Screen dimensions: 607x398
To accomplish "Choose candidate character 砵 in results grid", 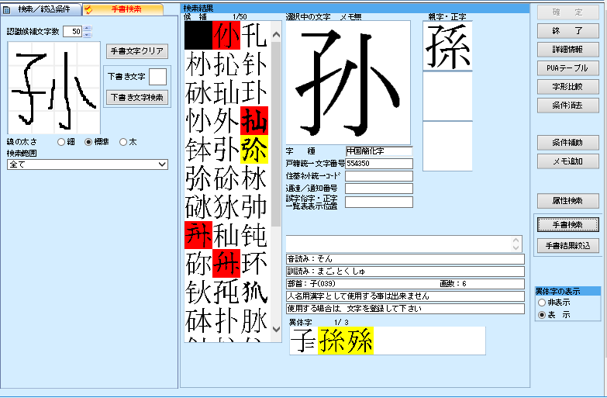I will click(198, 321).
